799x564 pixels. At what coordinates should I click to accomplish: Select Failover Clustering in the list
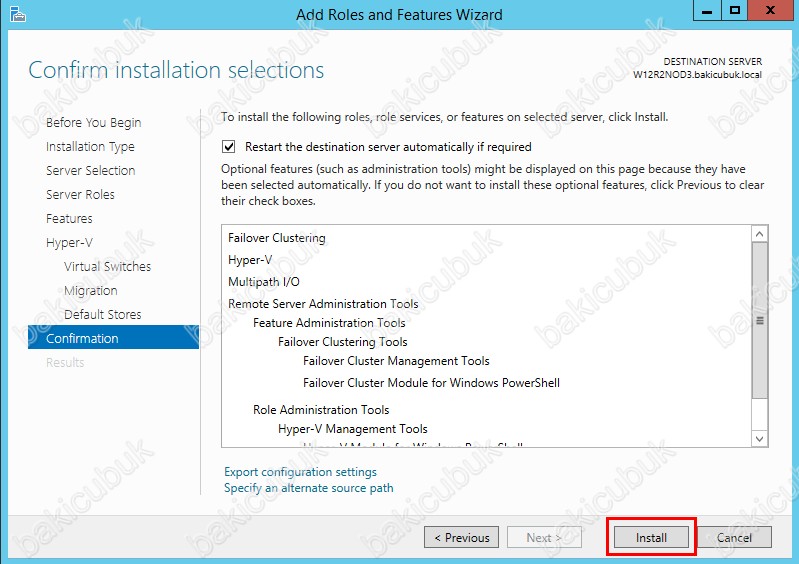tap(277, 238)
